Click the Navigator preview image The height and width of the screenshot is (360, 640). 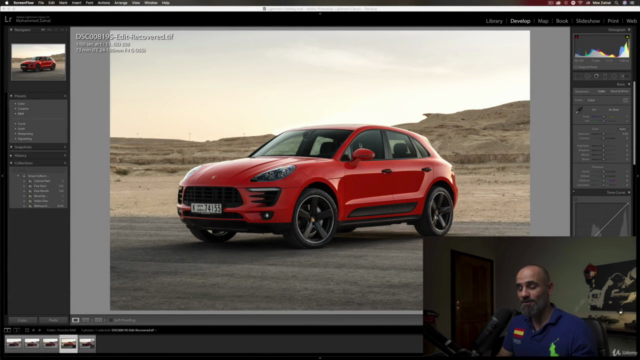[x=38, y=62]
